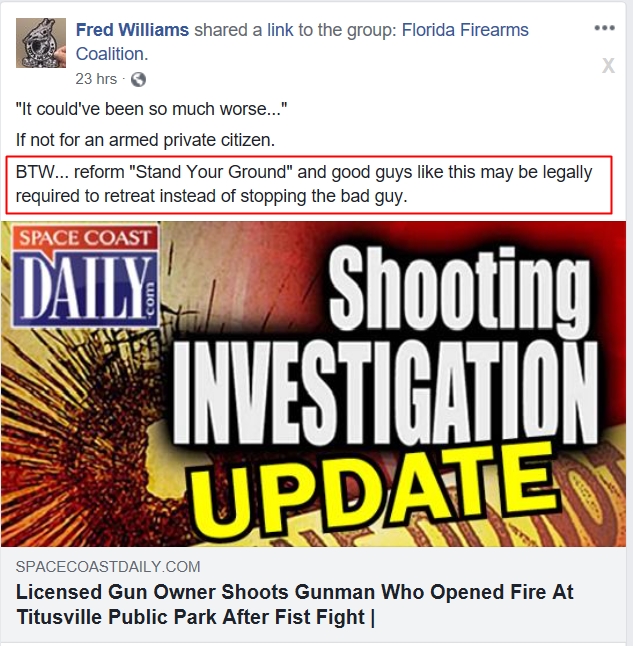This screenshot has height=646, width=633.
Task: Click the yellow 'UPDATE' text graphic
Action: coord(374,487)
